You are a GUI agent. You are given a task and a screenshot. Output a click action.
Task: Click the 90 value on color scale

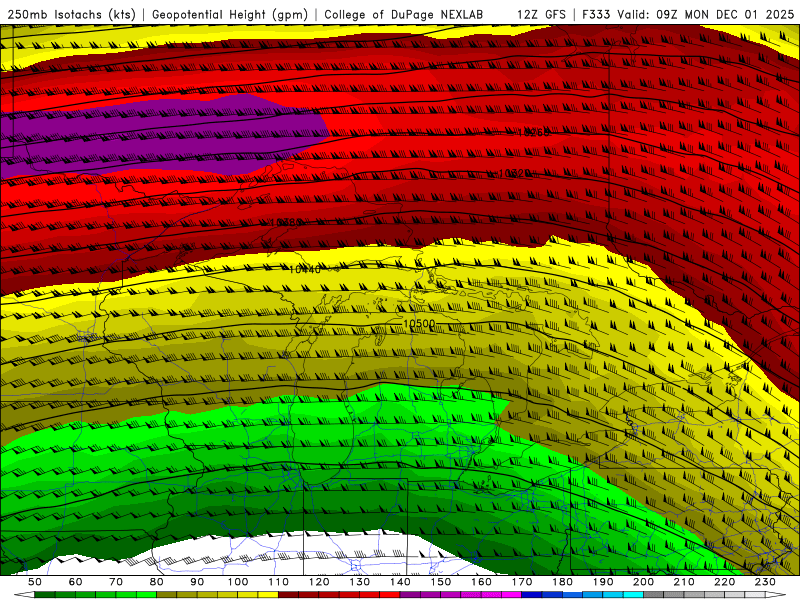(197, 582)
